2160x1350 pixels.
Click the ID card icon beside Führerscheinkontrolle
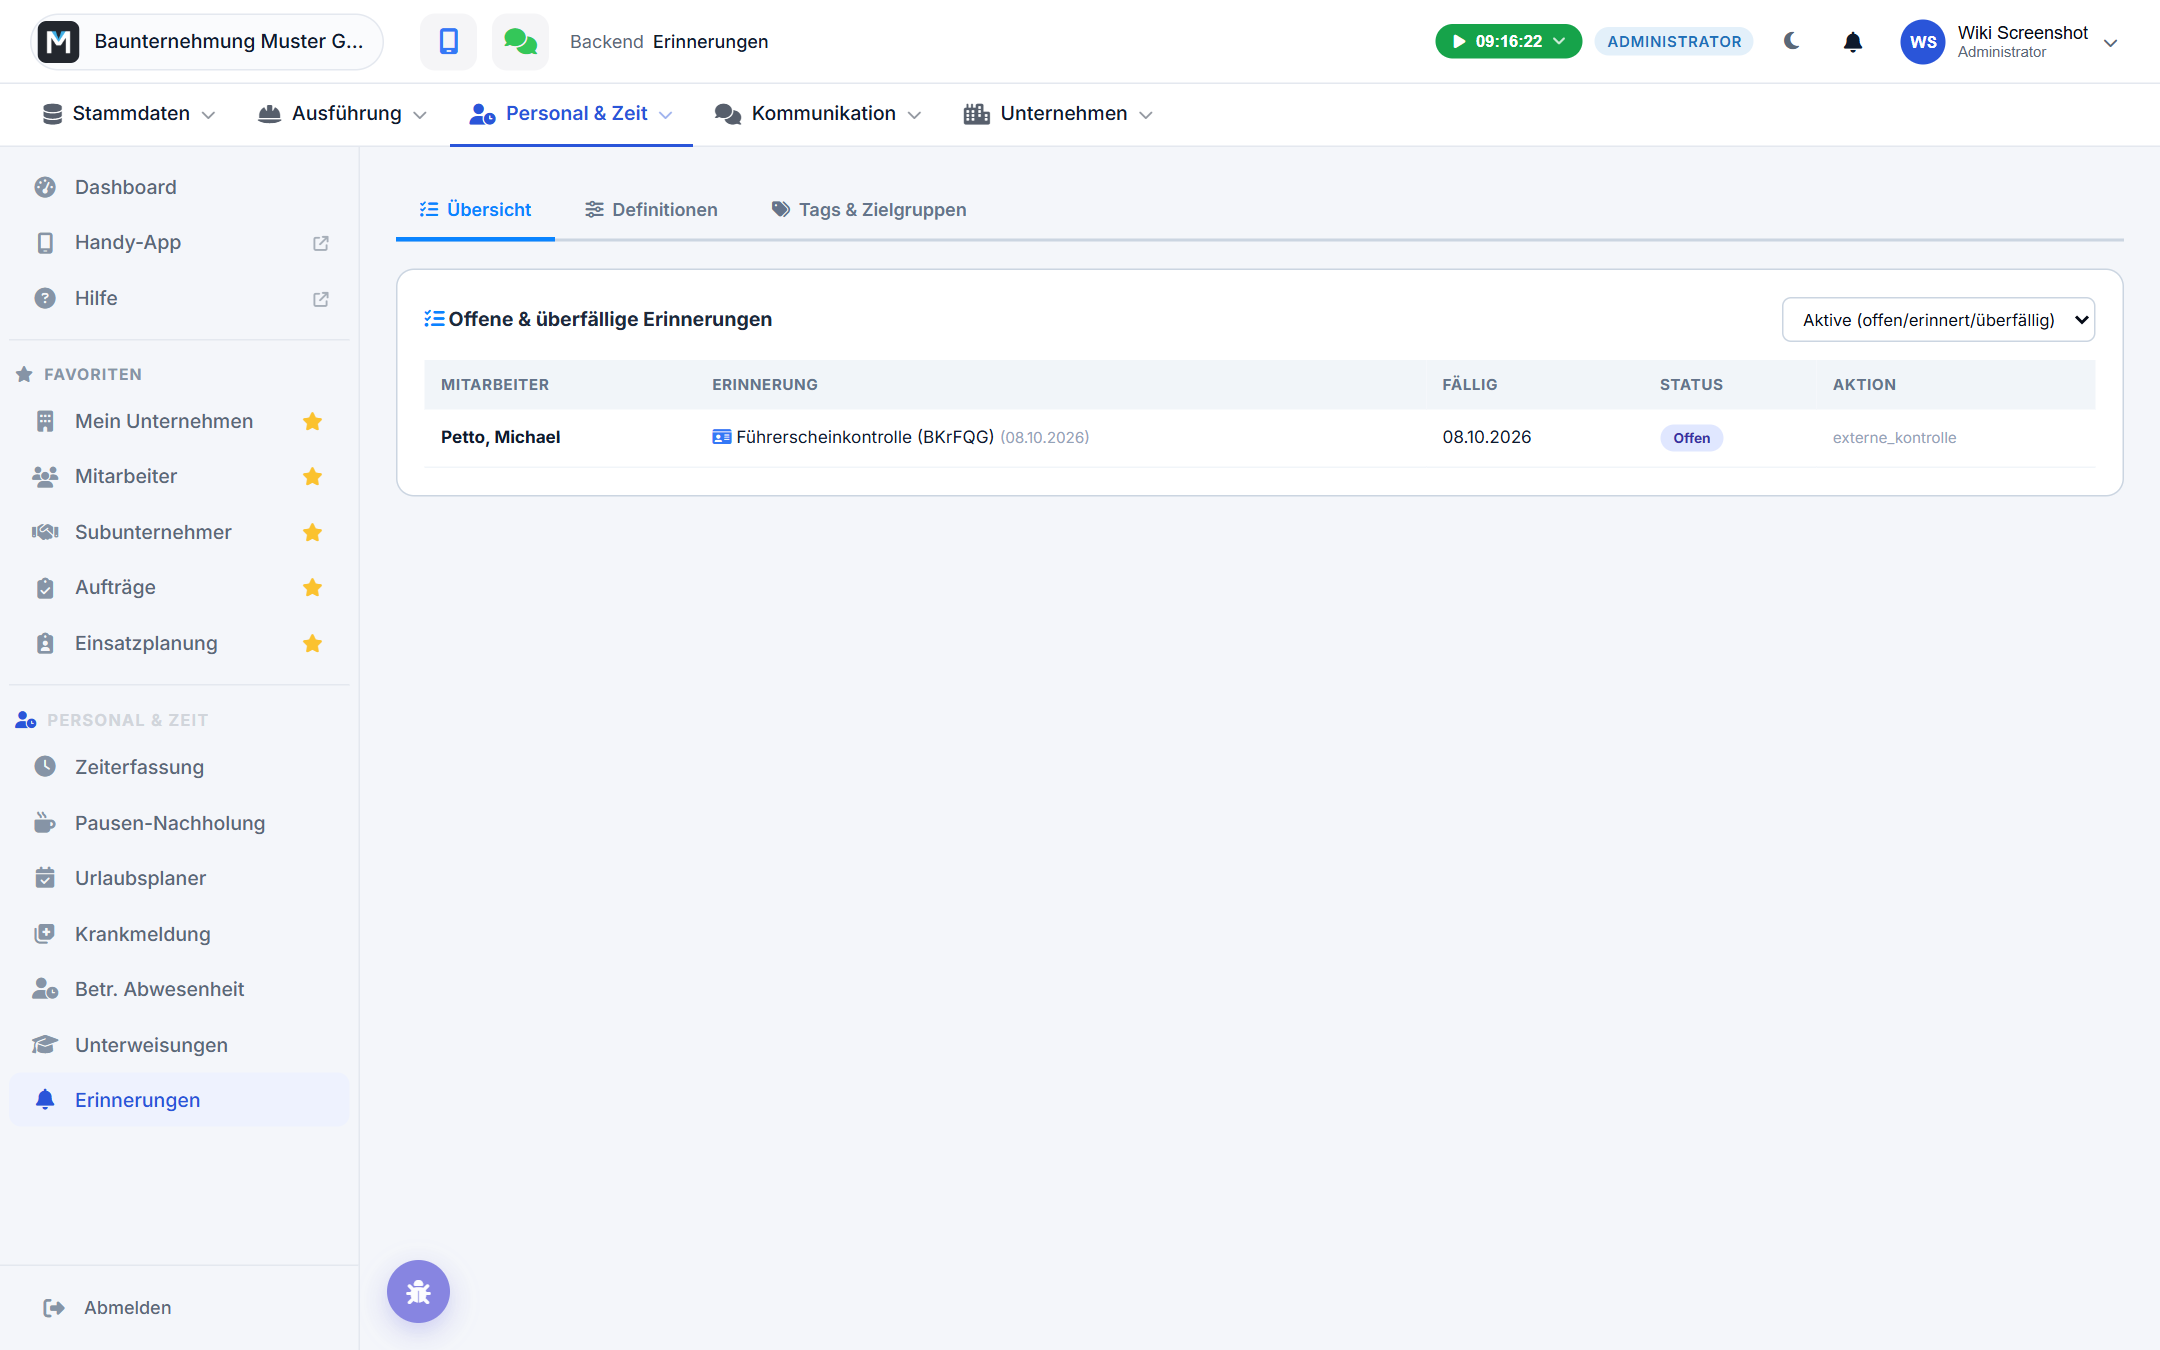721,437
